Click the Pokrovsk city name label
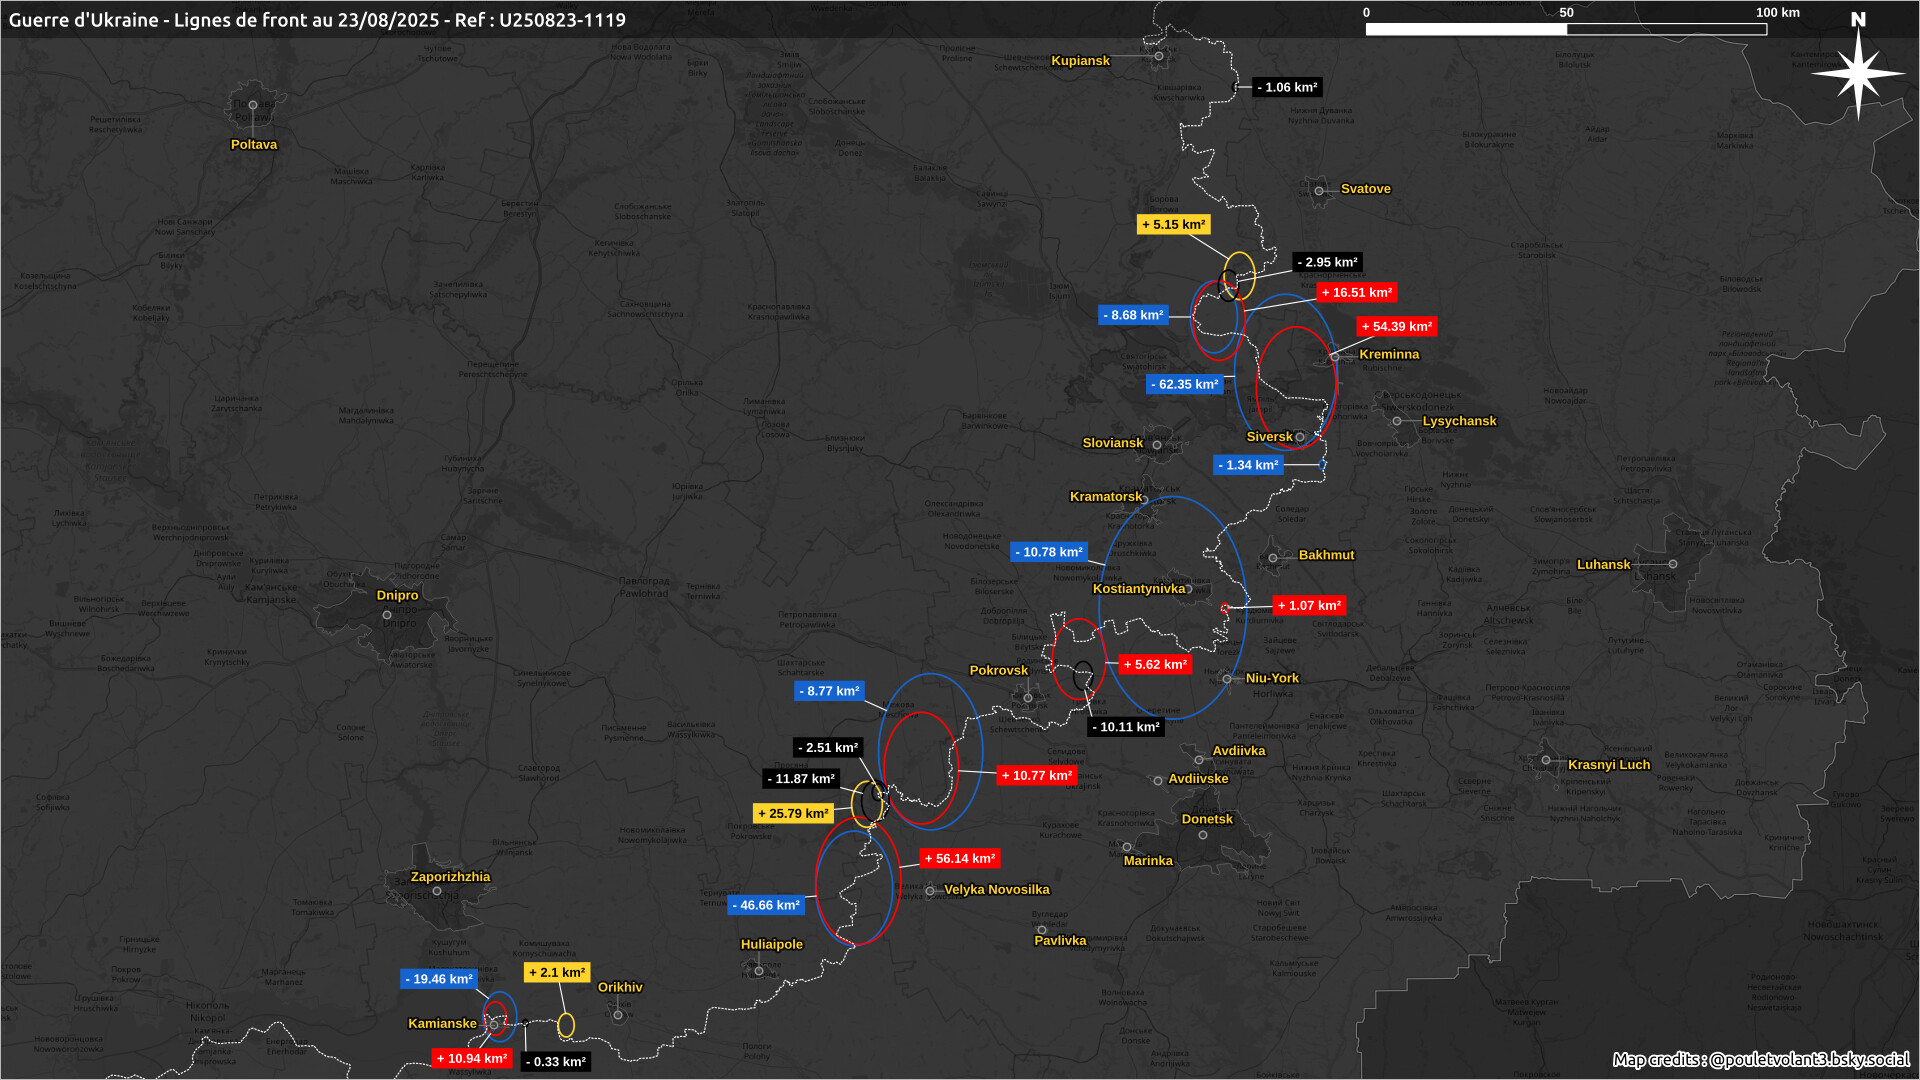This screenshot has height=1080, width=1920. coord(998,671)
